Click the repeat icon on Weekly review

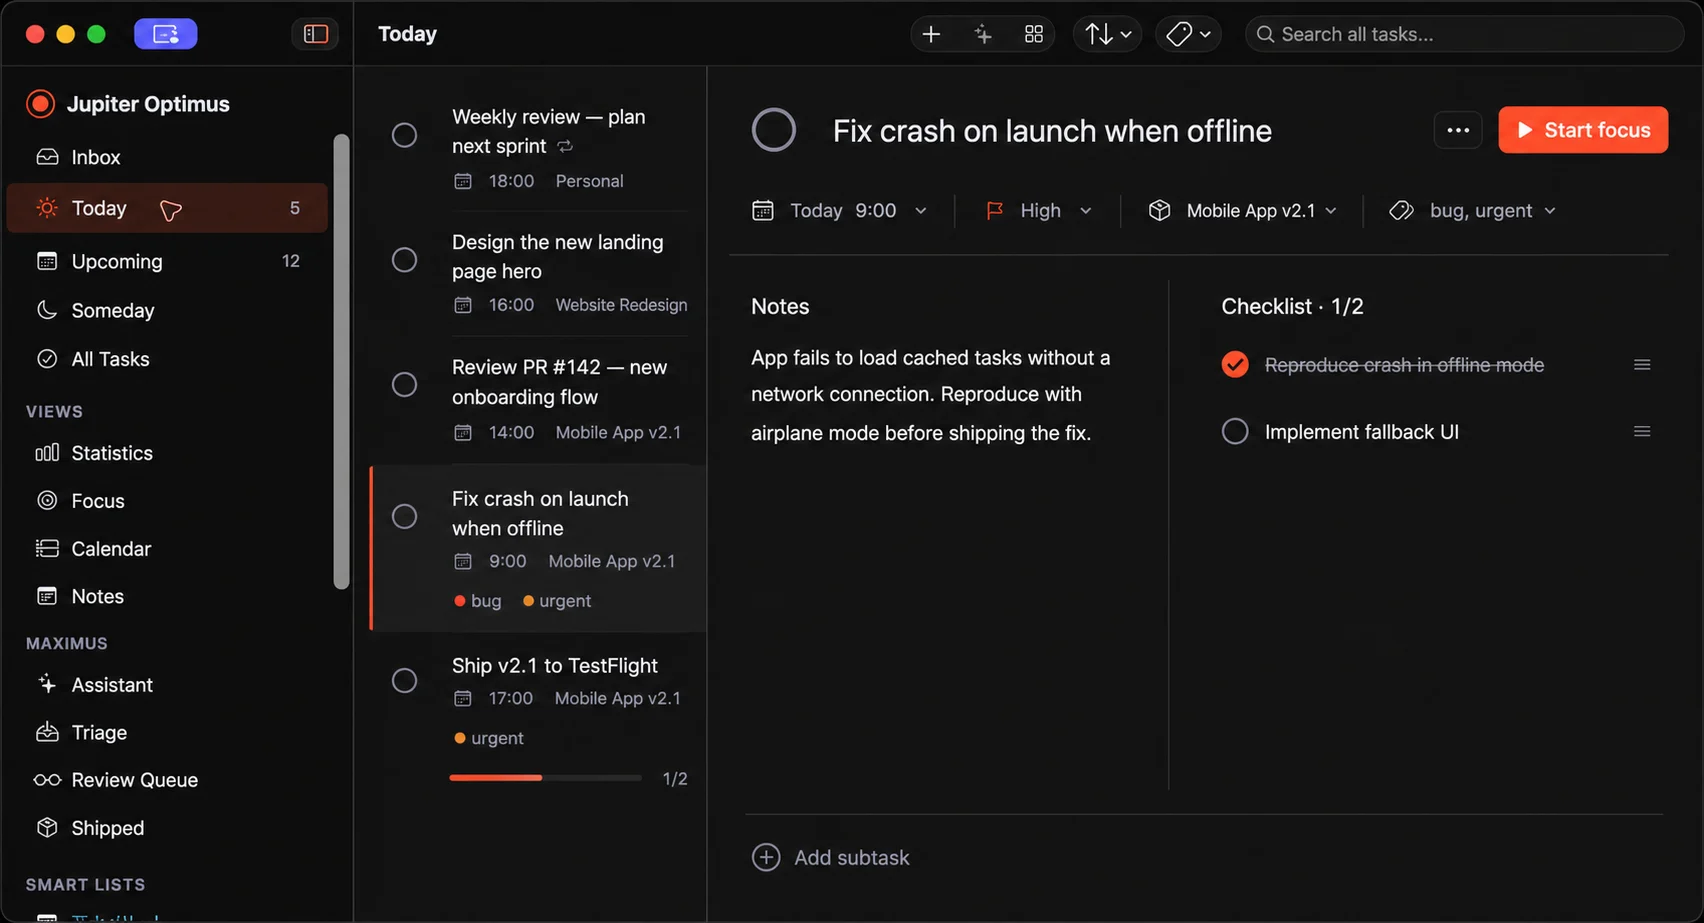(x=565, y=146)
